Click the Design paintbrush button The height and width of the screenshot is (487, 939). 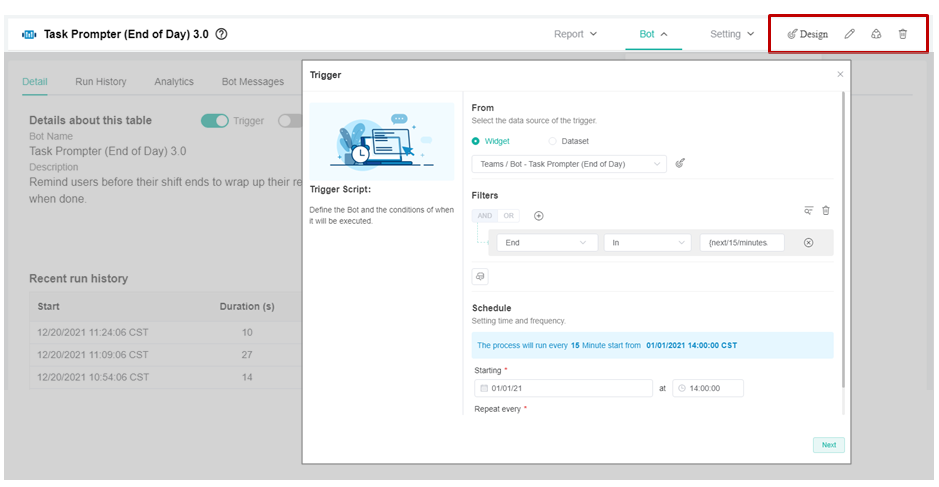807,34
